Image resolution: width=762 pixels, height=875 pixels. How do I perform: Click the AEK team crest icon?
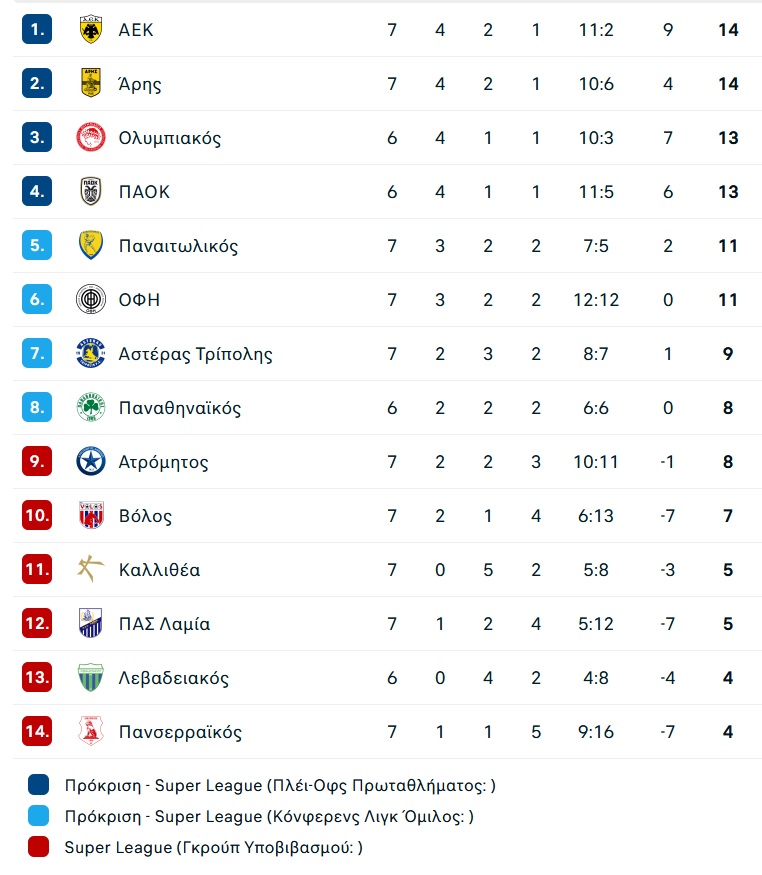(x=90, y=30)
